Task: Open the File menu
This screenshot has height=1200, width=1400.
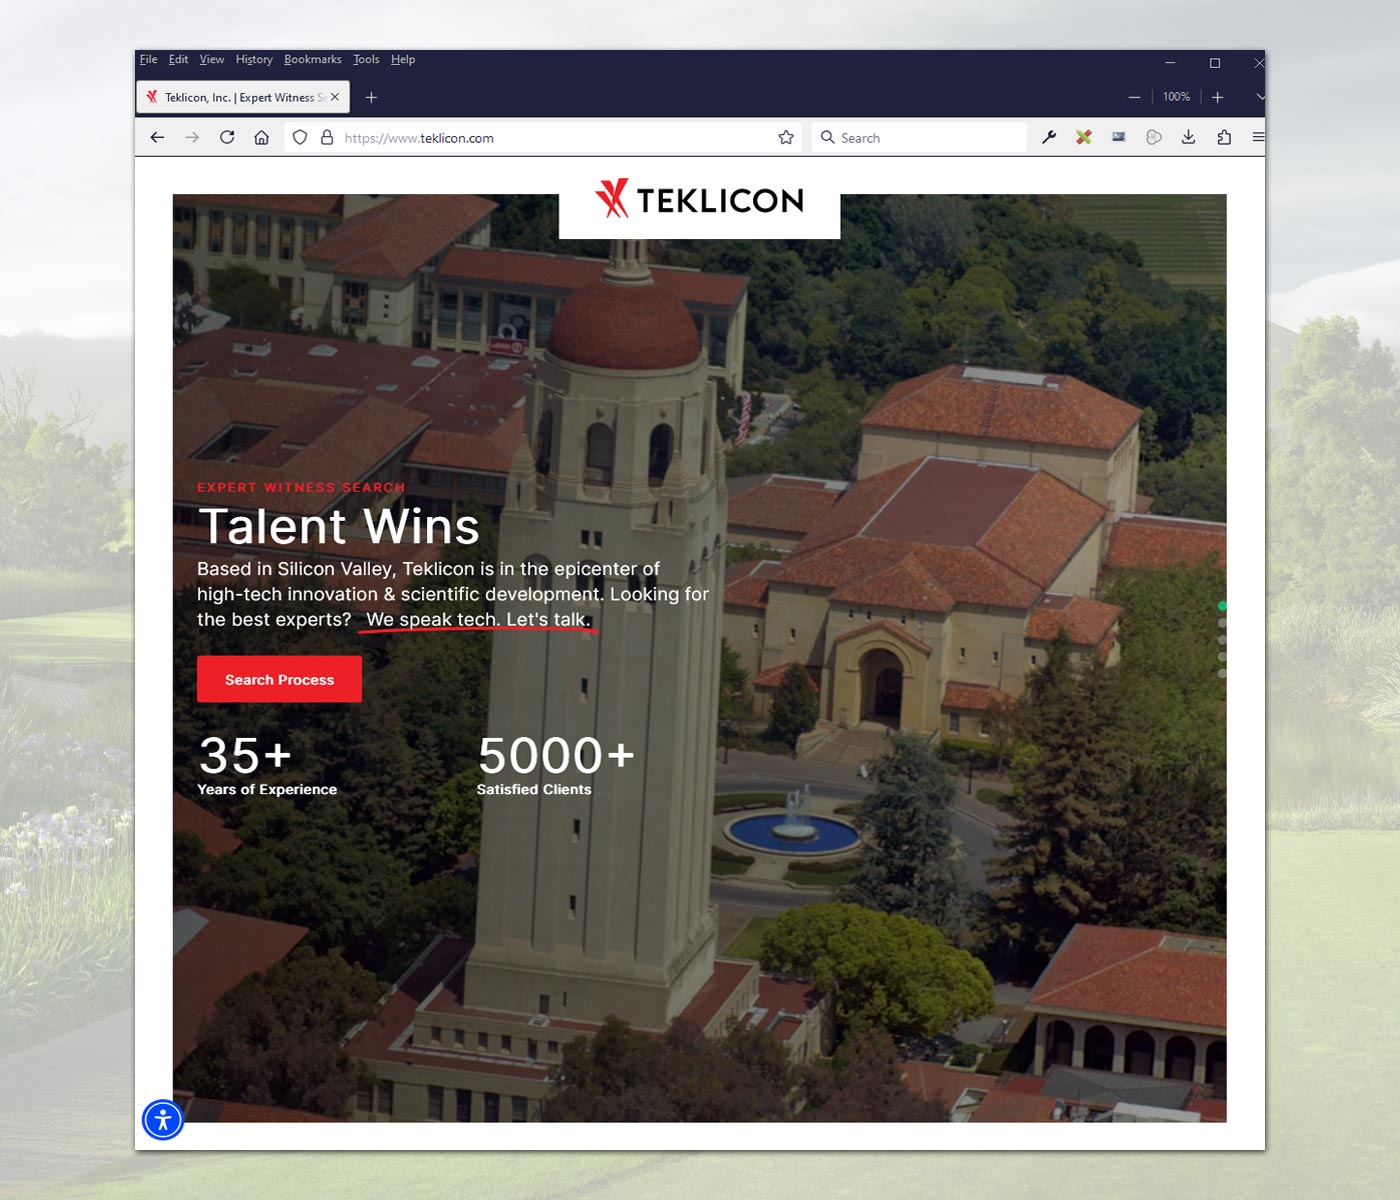Action: (148, 60)
